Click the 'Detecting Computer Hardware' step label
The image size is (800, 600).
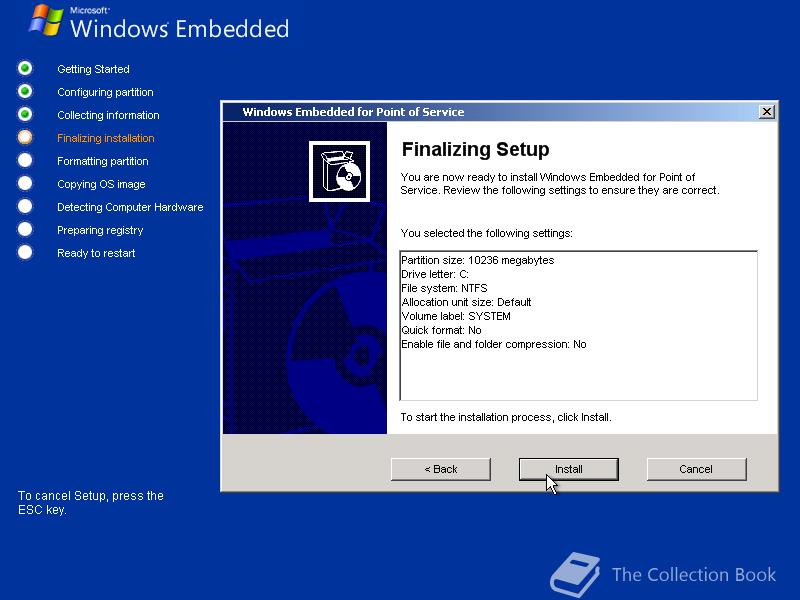[130, 207]
